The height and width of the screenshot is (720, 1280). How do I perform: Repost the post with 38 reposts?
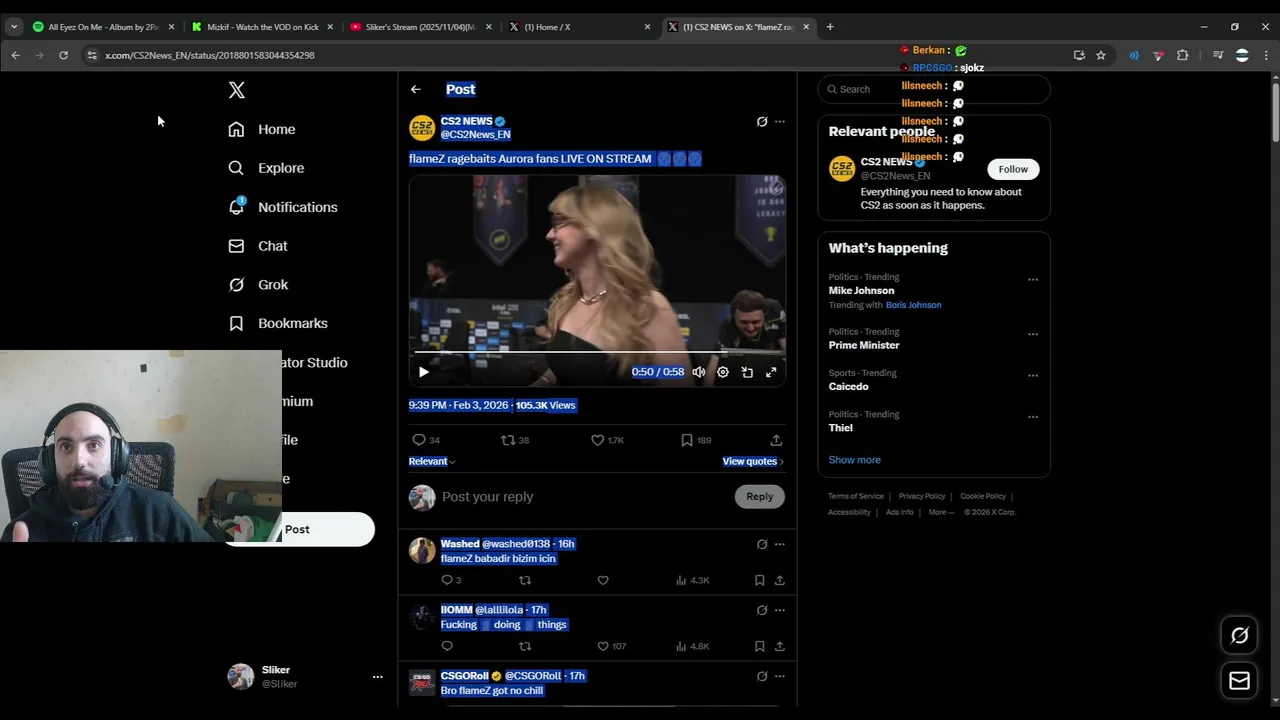[x=515, y=440]
